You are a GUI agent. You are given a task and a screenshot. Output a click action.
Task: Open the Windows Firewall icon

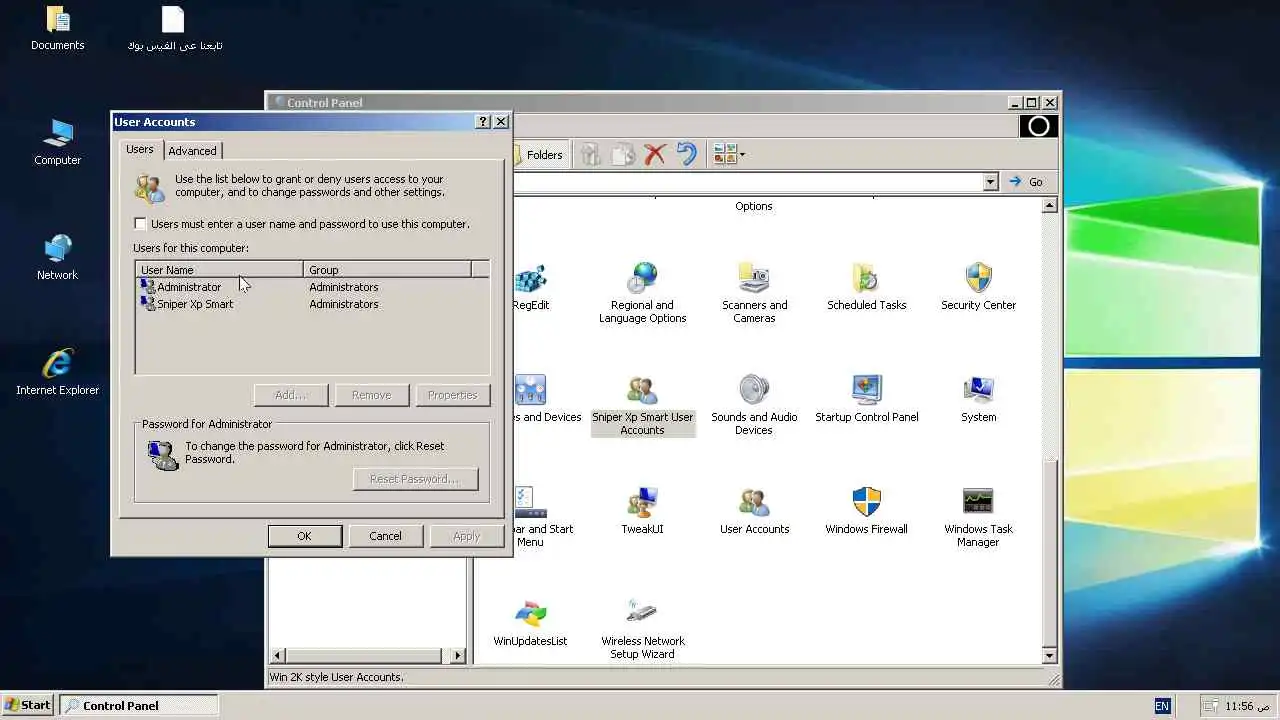(x=866, y=511)
